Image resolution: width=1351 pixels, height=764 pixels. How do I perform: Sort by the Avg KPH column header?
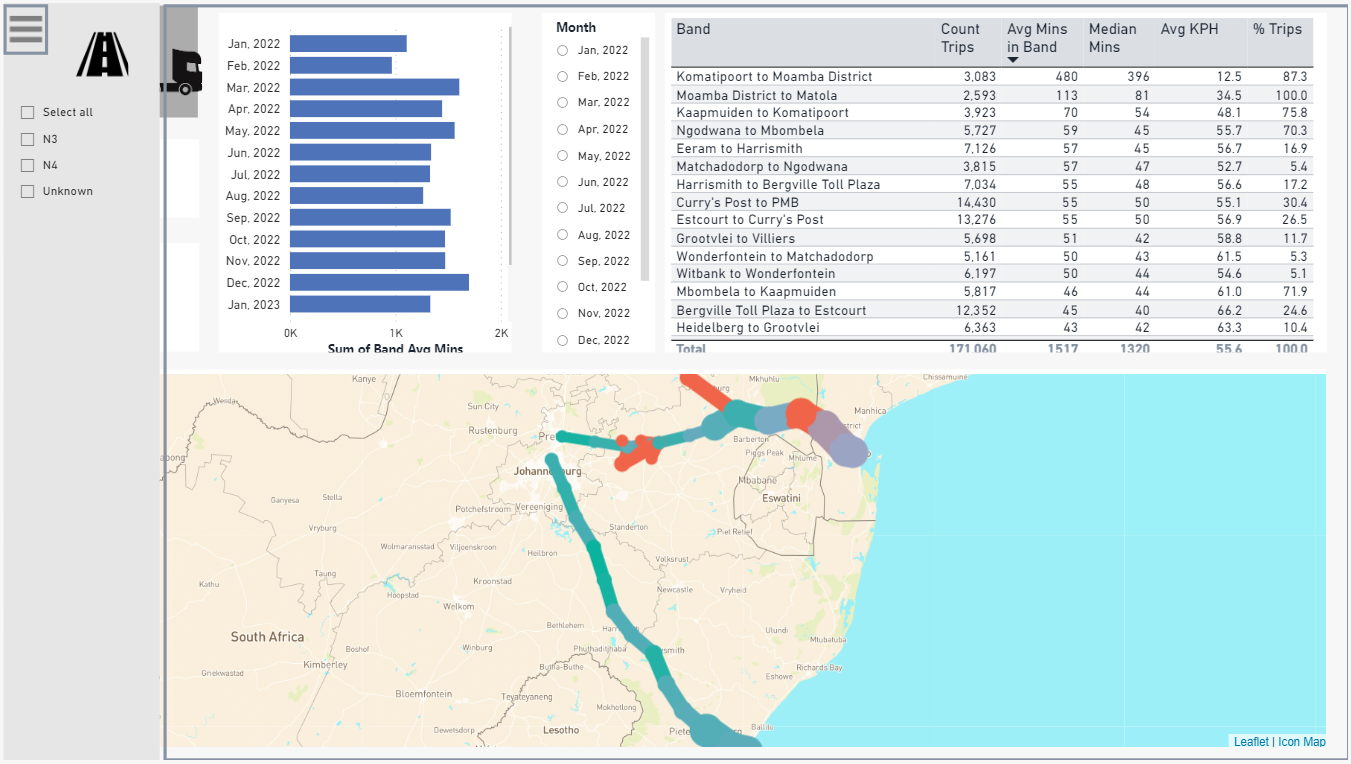(1189, 29)
